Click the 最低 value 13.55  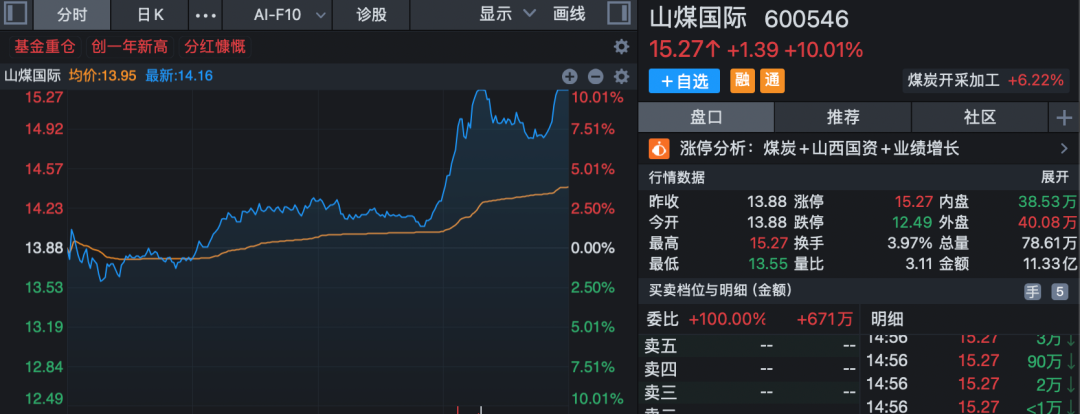click(767, 264)
